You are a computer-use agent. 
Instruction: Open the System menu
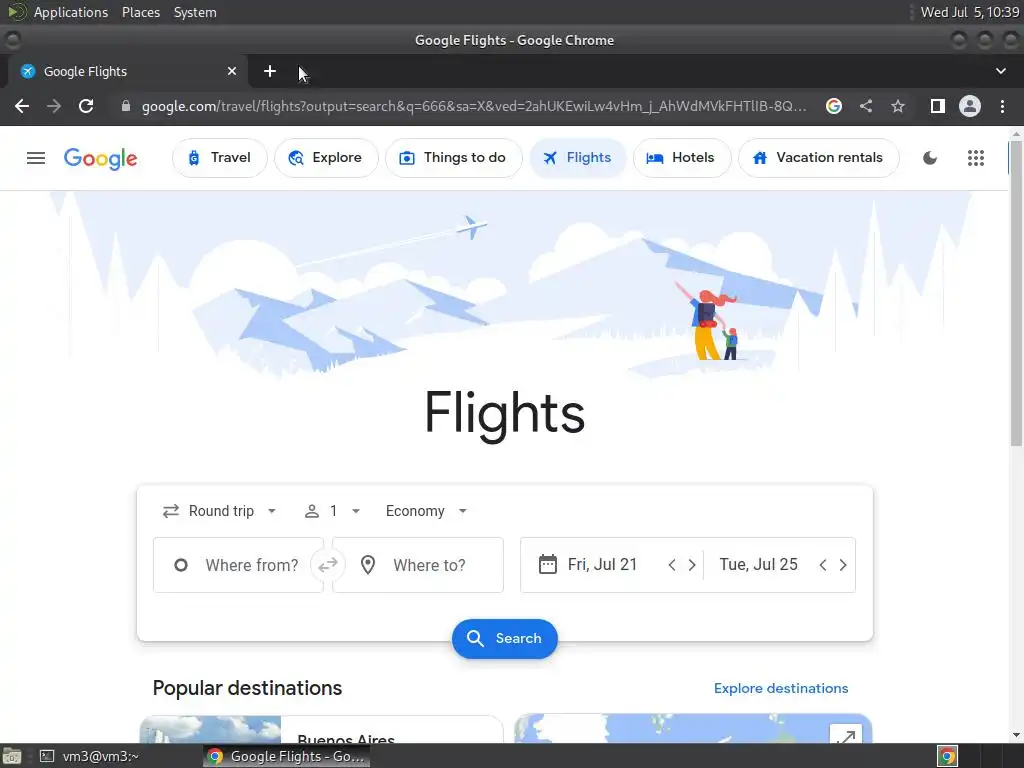tap(195, 12)
